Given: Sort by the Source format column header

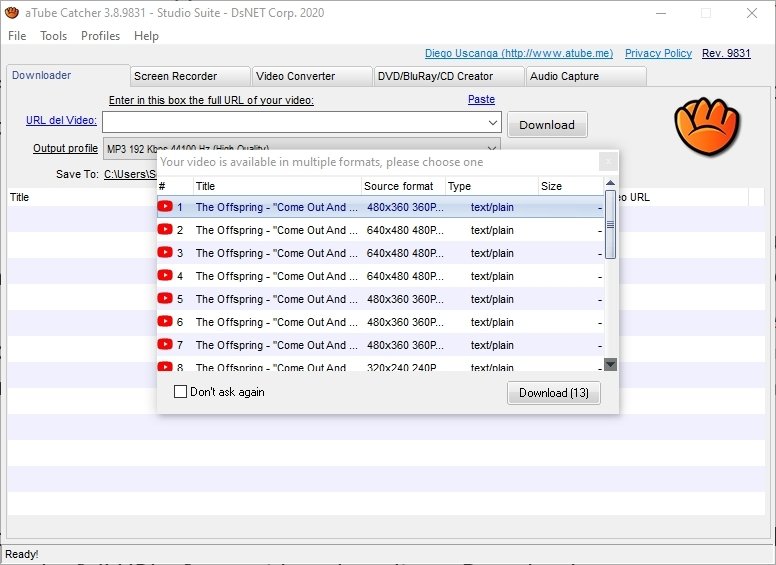Looking at the screenshot, I should point(403,186).
